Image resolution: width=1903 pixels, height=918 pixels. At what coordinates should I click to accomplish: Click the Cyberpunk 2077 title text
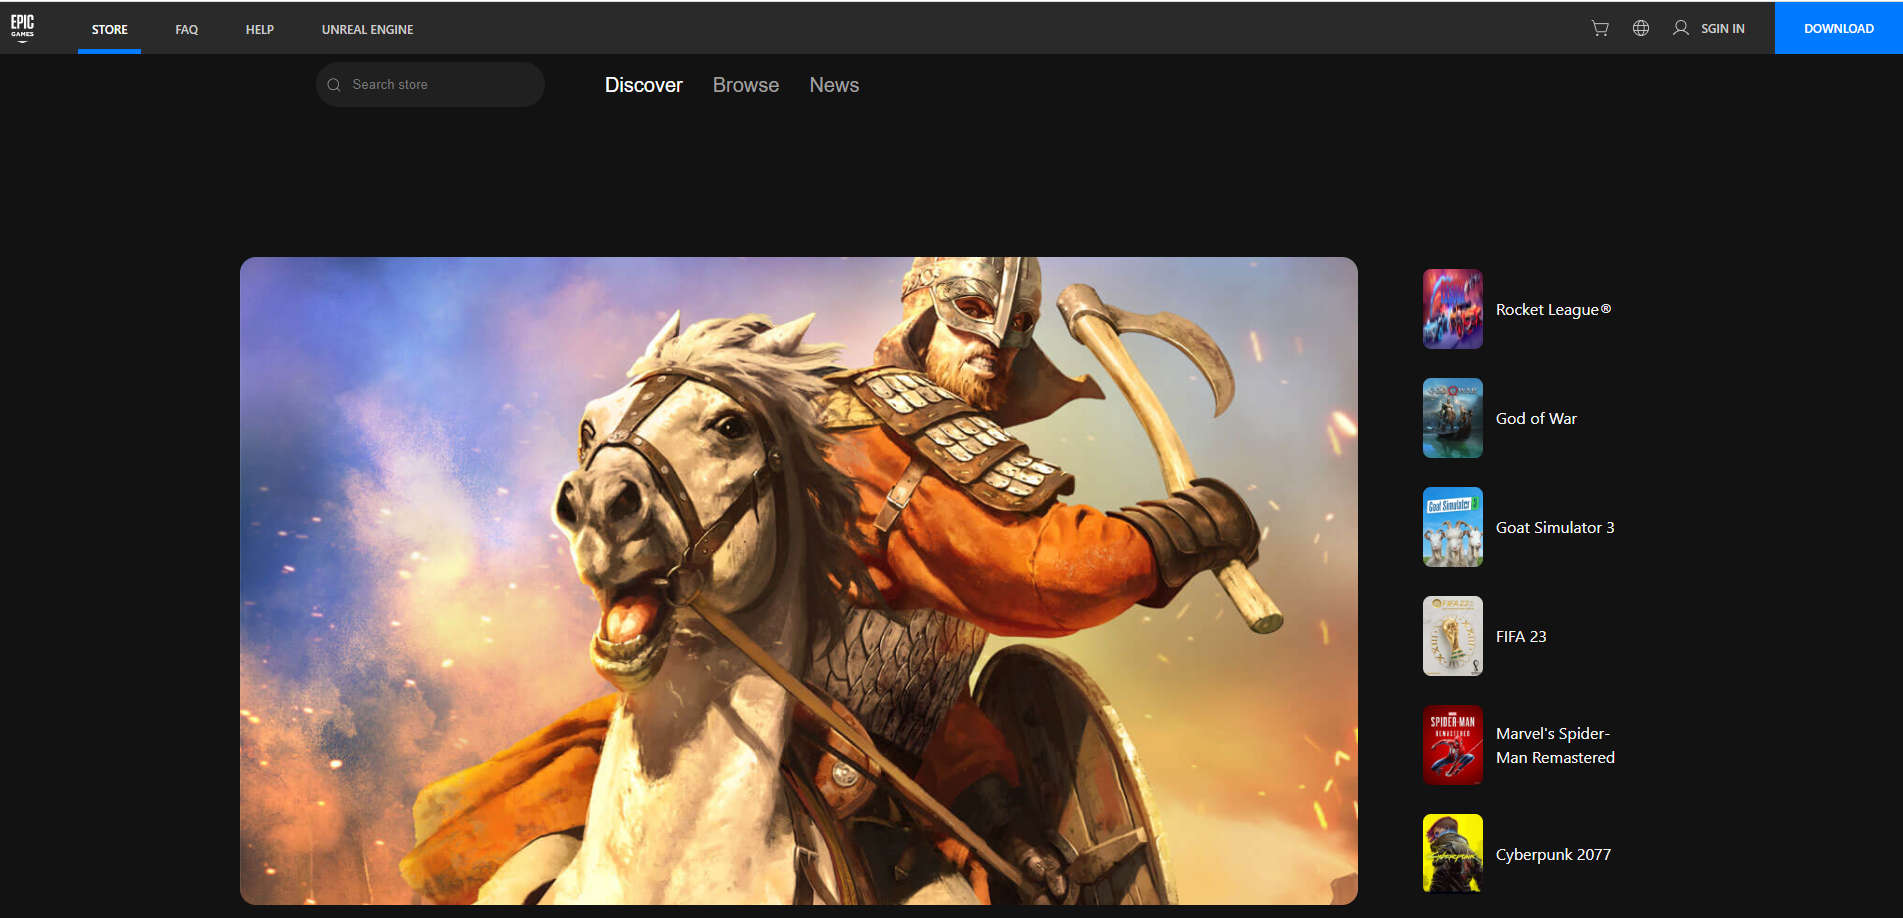click(1553, 855)
